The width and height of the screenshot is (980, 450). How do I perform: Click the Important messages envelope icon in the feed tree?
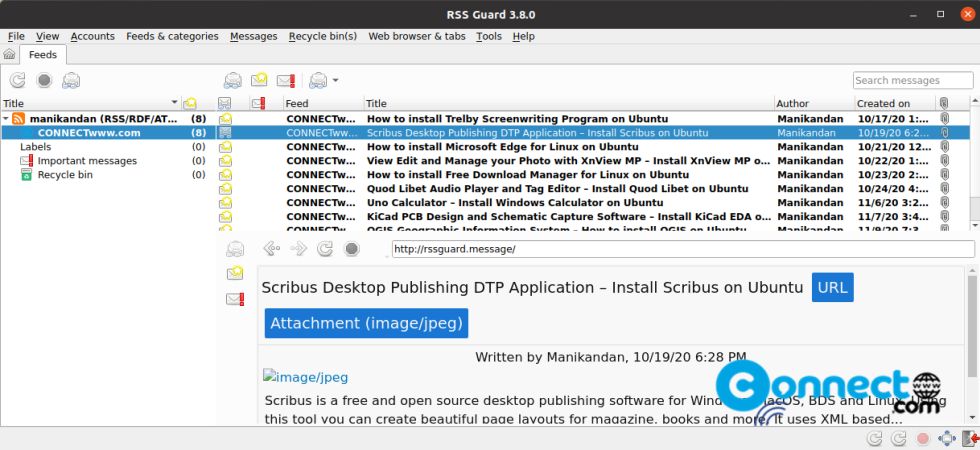(x=26, y=161)
